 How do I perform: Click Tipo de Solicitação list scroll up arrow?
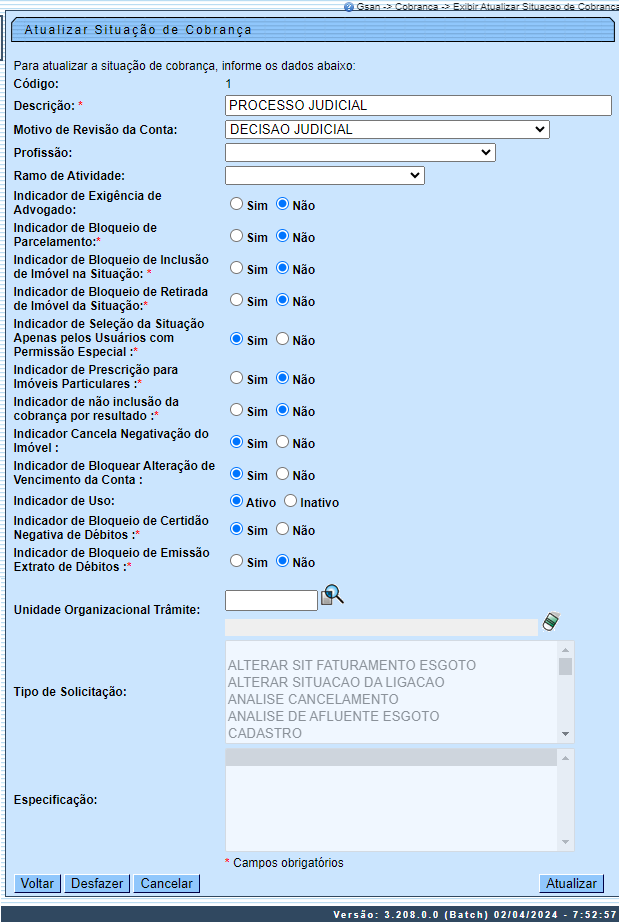click(566, 650)
